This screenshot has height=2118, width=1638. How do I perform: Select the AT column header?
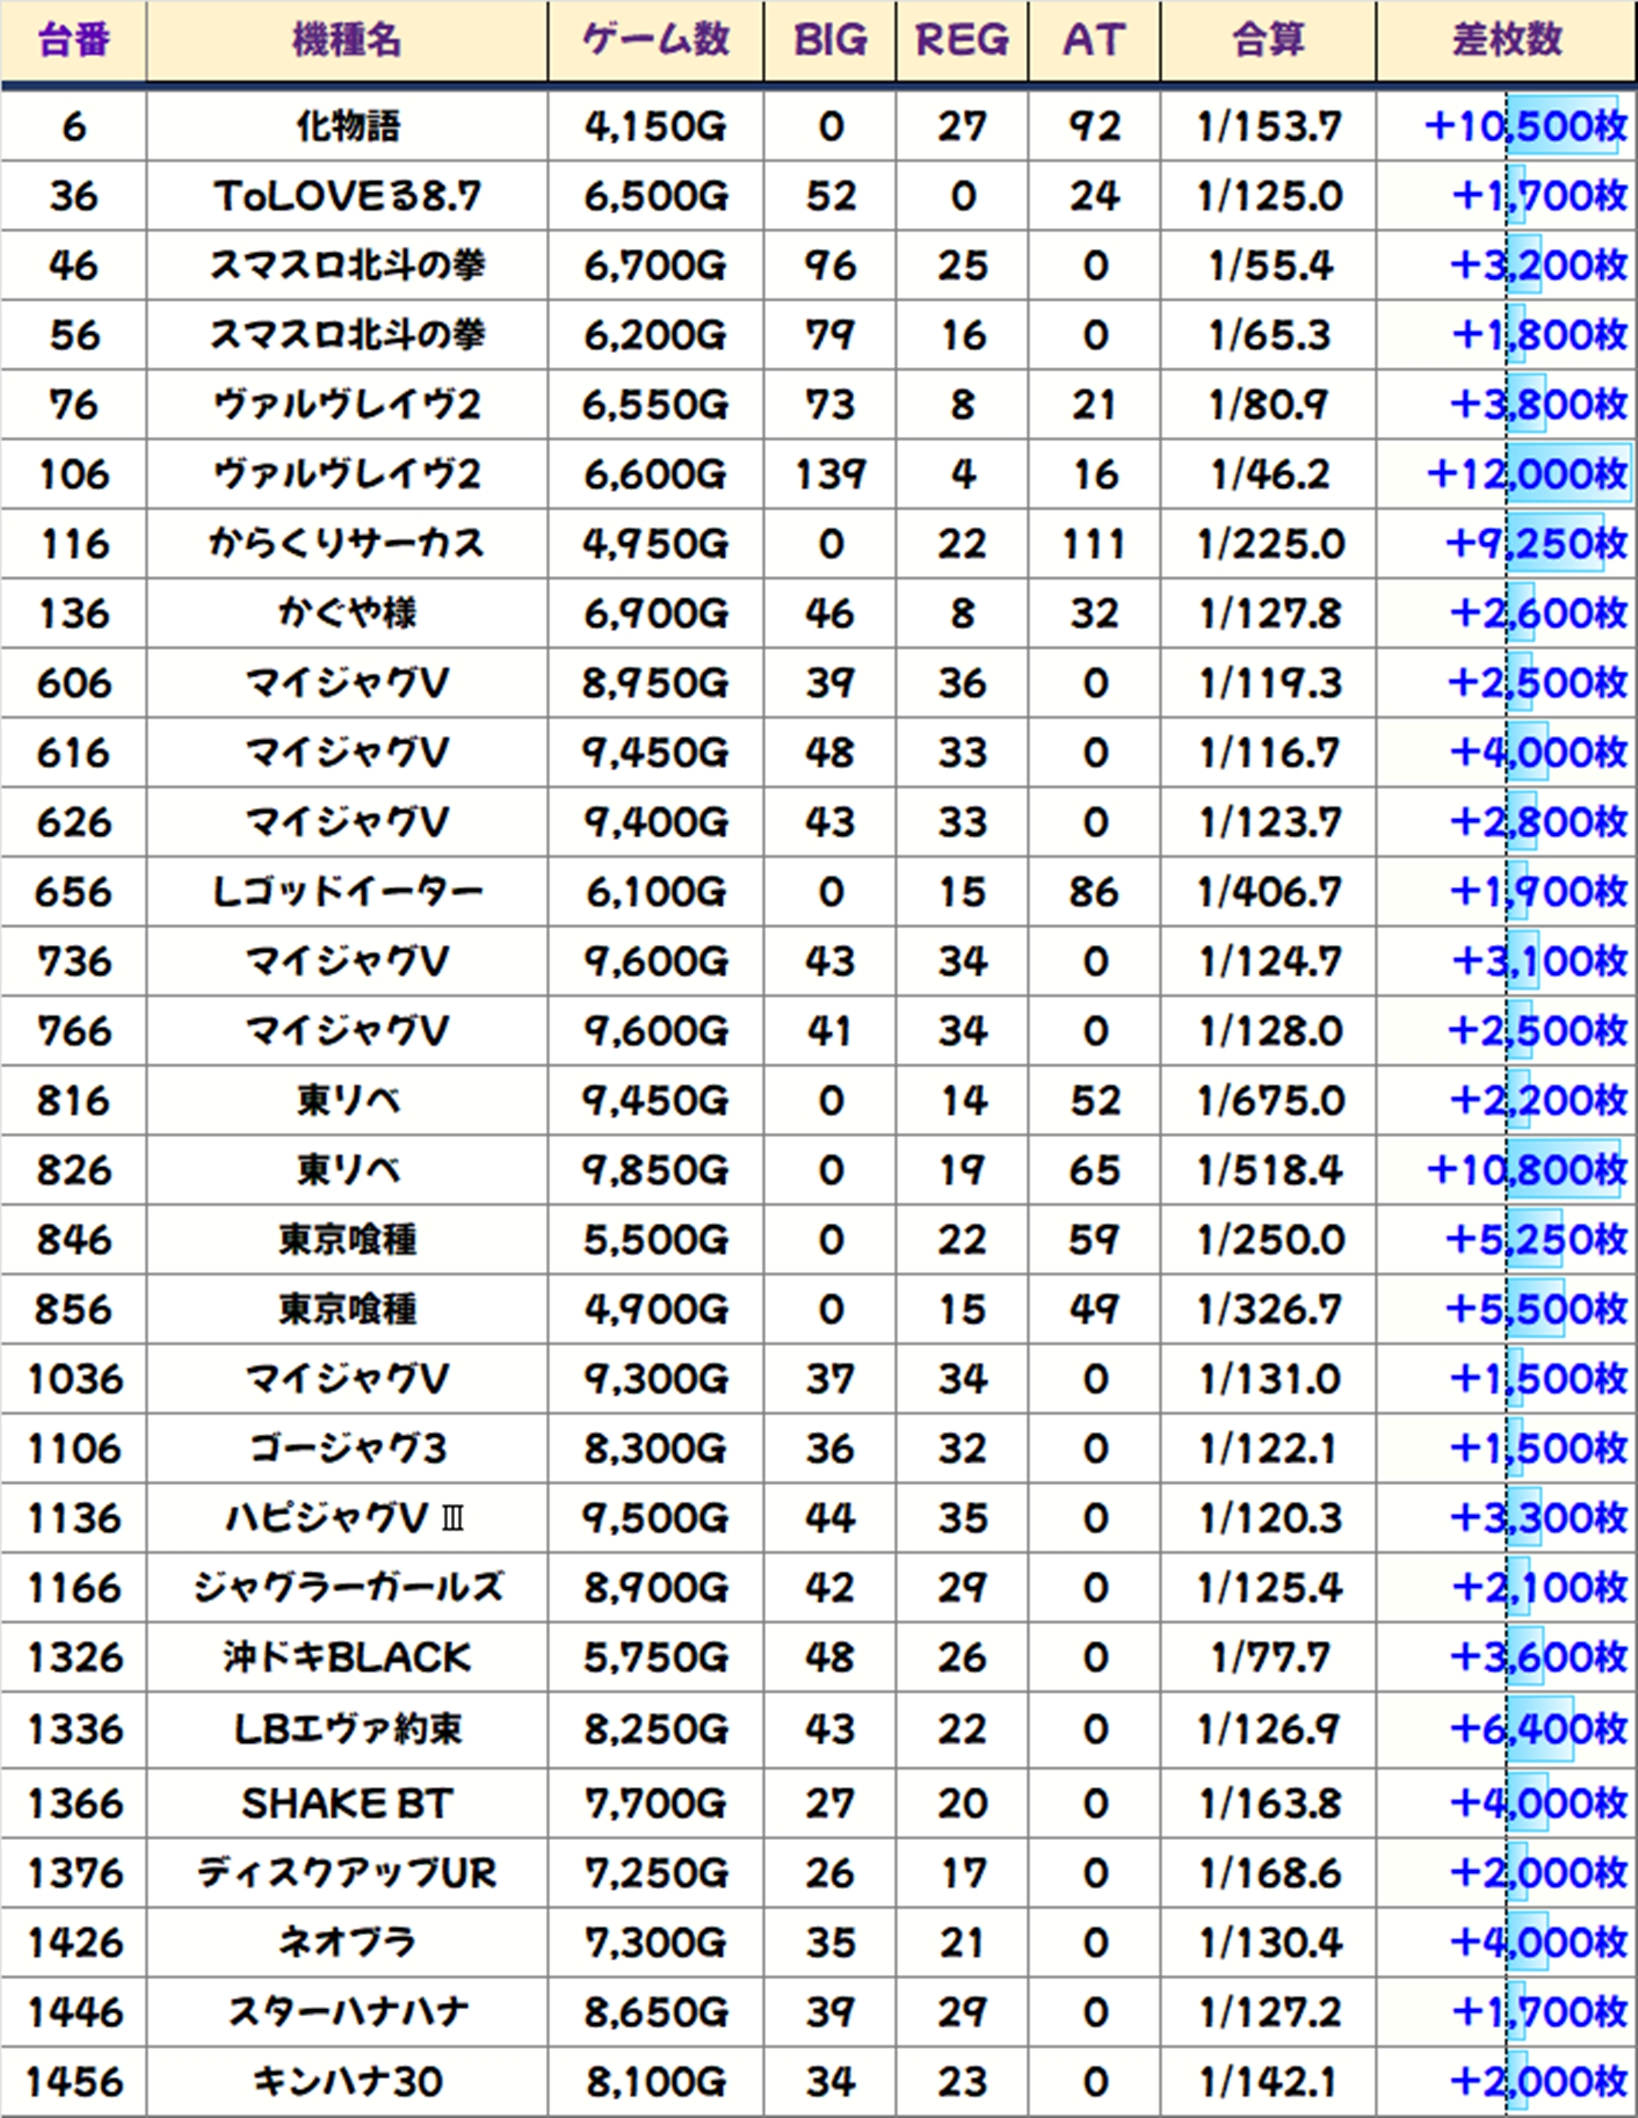[x=1093, y=41]
